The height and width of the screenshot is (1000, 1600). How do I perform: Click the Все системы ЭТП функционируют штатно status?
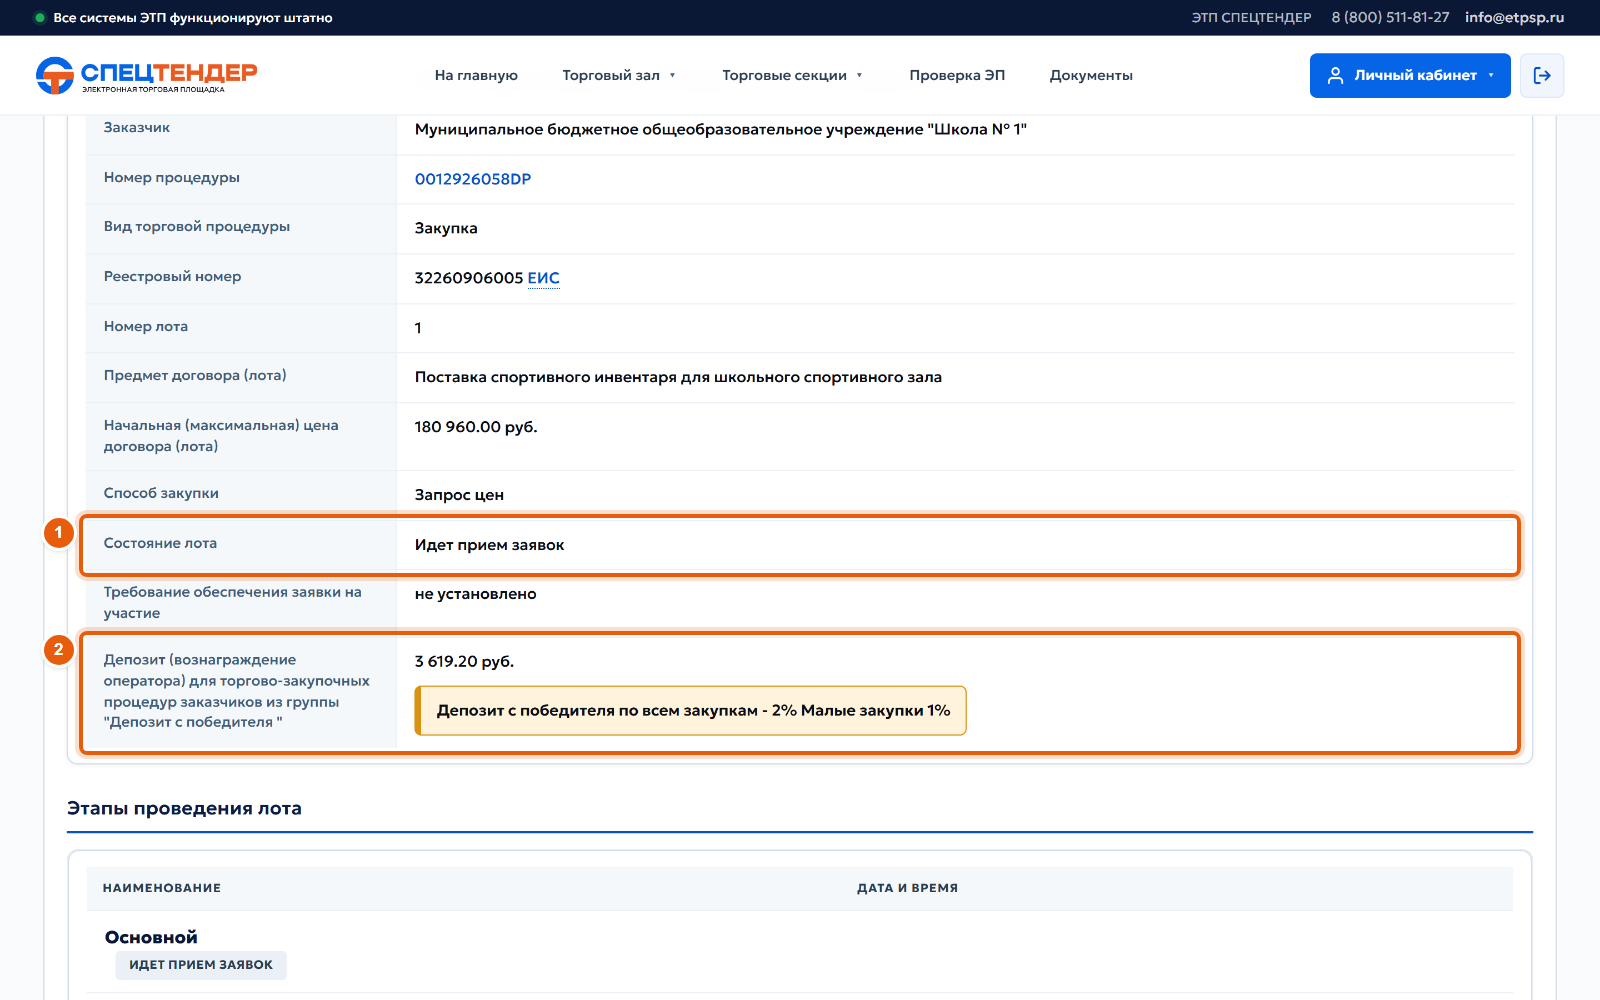click(x=193, y=18)
